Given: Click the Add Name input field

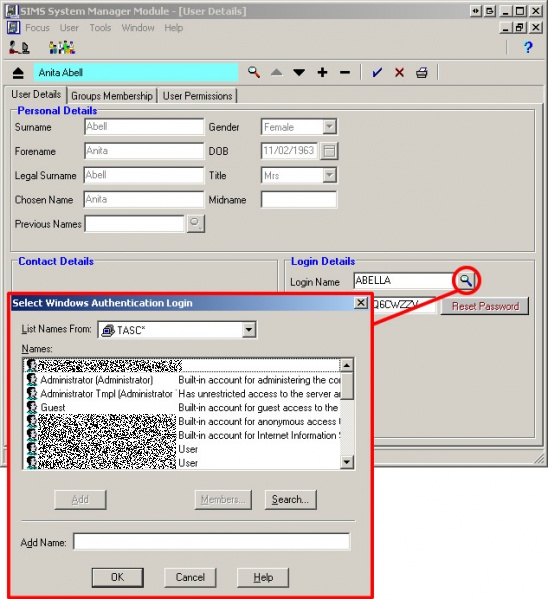Looking at the screenshot, I should (x=211, y=542).
